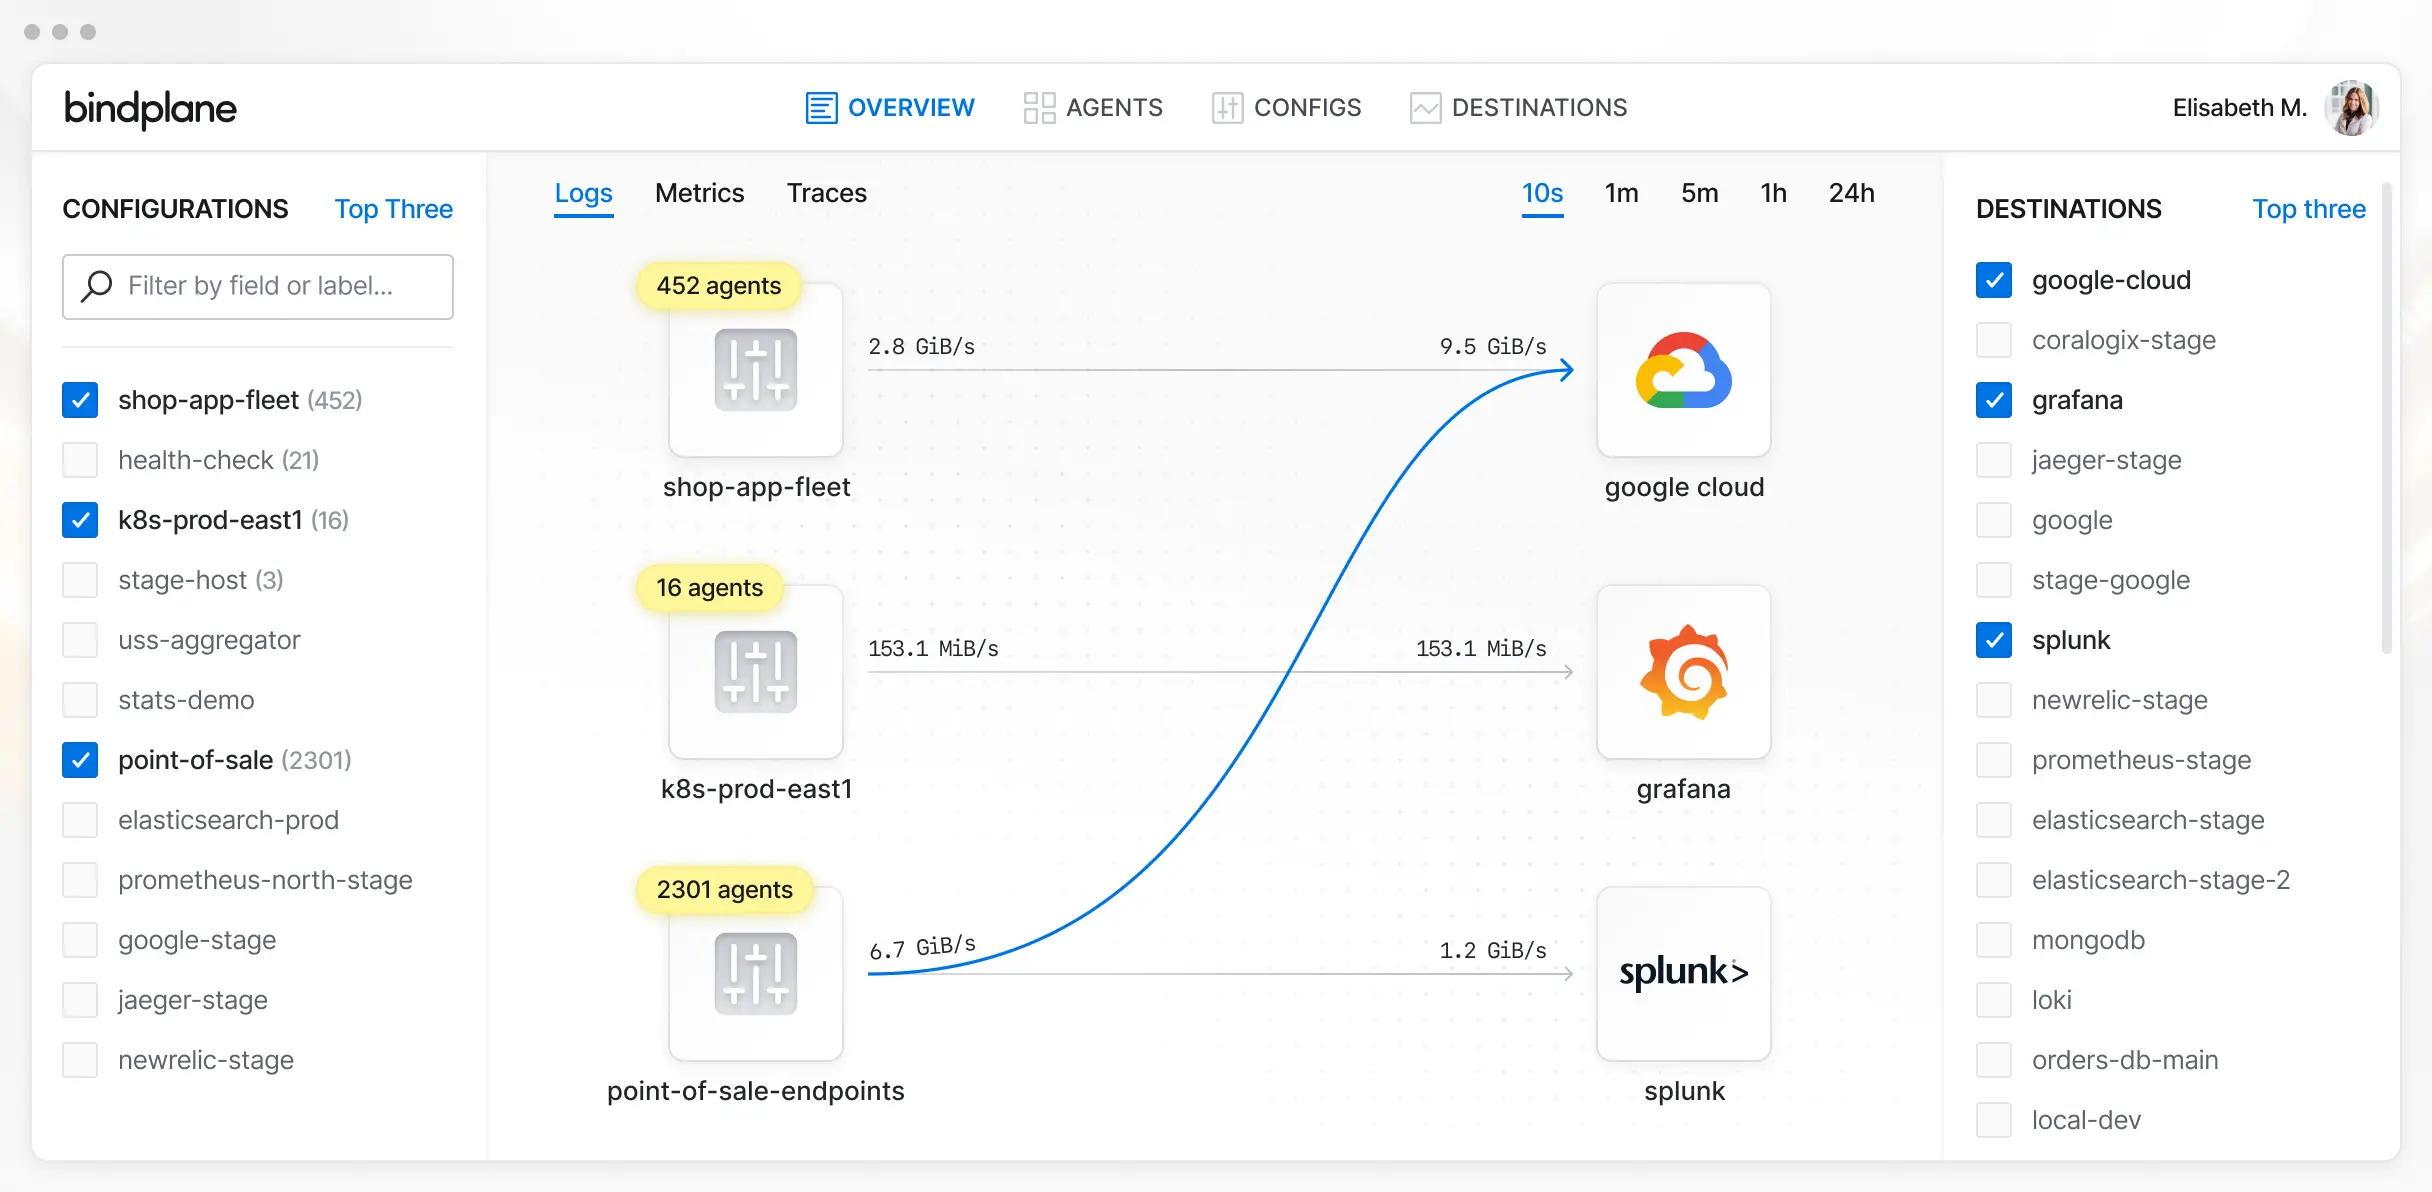Click the Top Three configurations link
Screen dimensions: 2432x1192
click(393, 209)
